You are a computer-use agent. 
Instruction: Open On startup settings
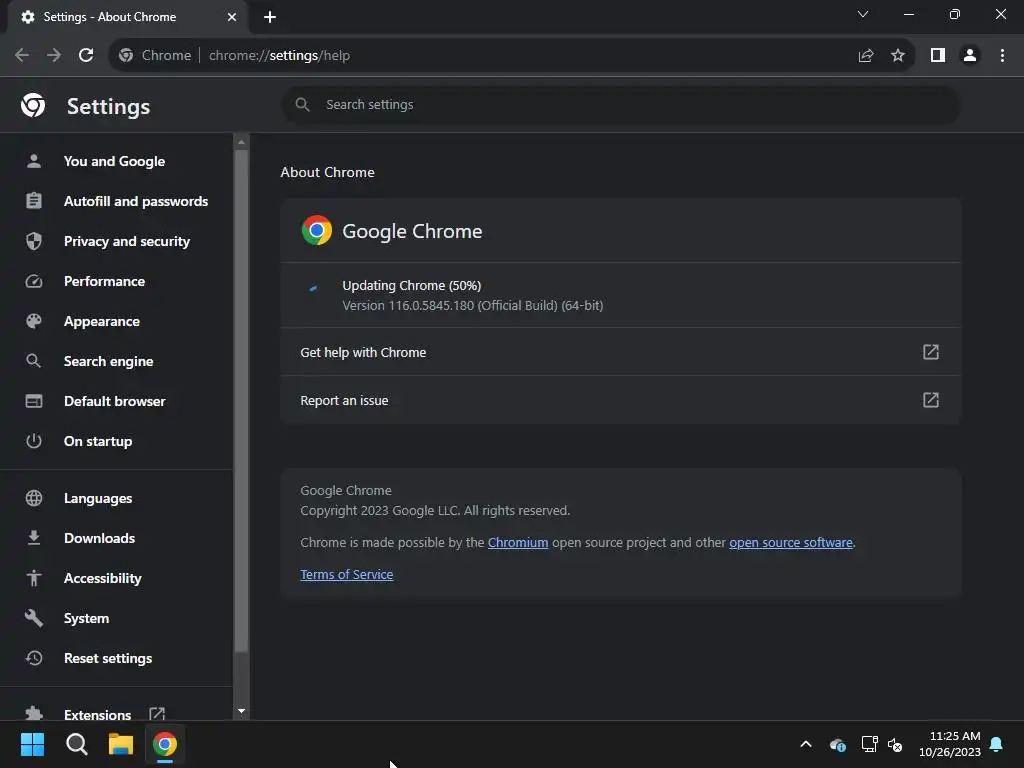[98, 441]
